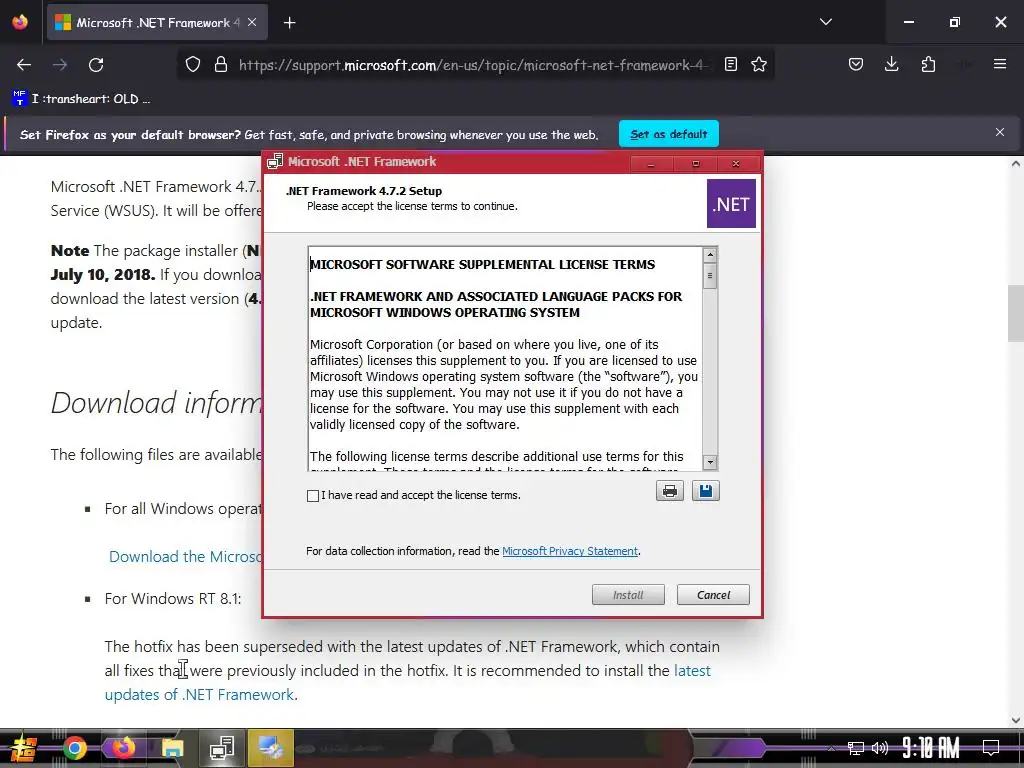Screen dimensions: 1024x768
Task: Expand the list all tabs dropdown
Action: point(825,22)
